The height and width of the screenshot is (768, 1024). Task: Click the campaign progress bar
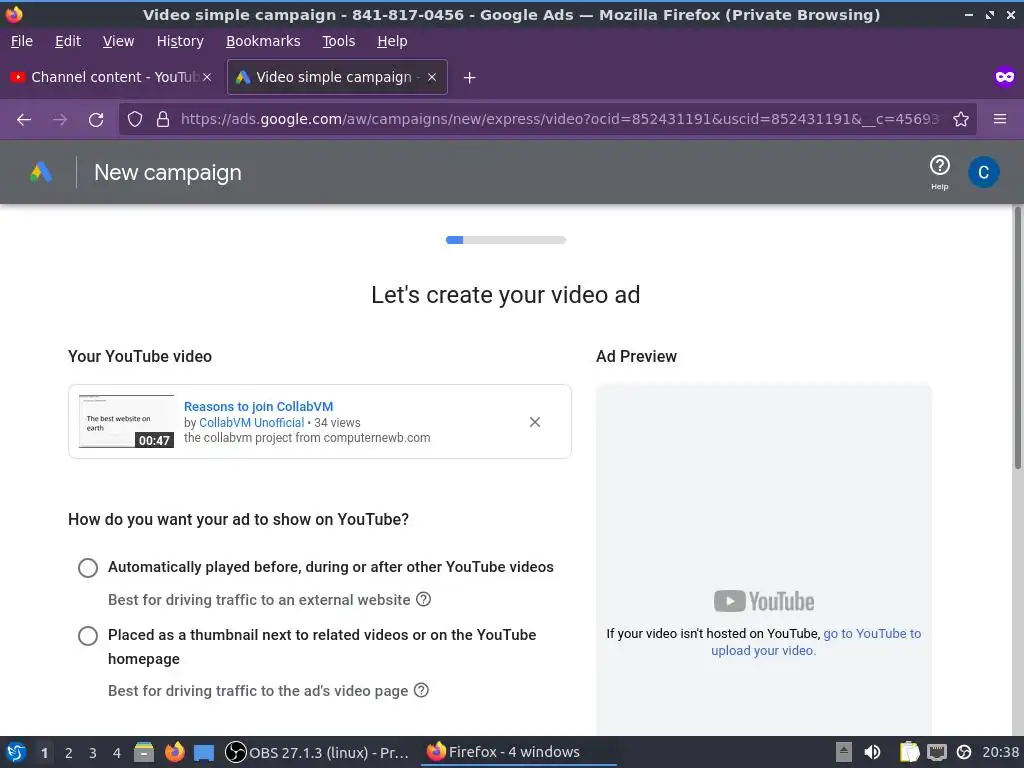[x=505, y=240]
